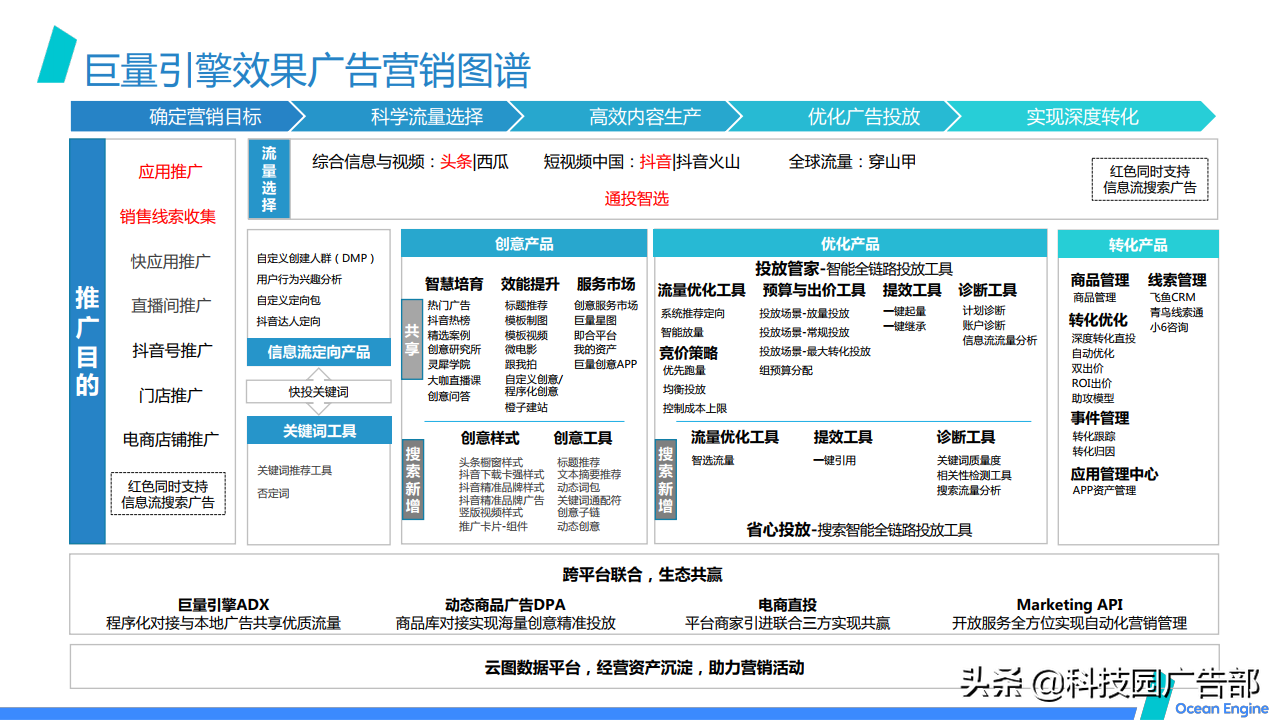Click 相关性检测工具
The image size is (1280, 720).
point(974,475)
